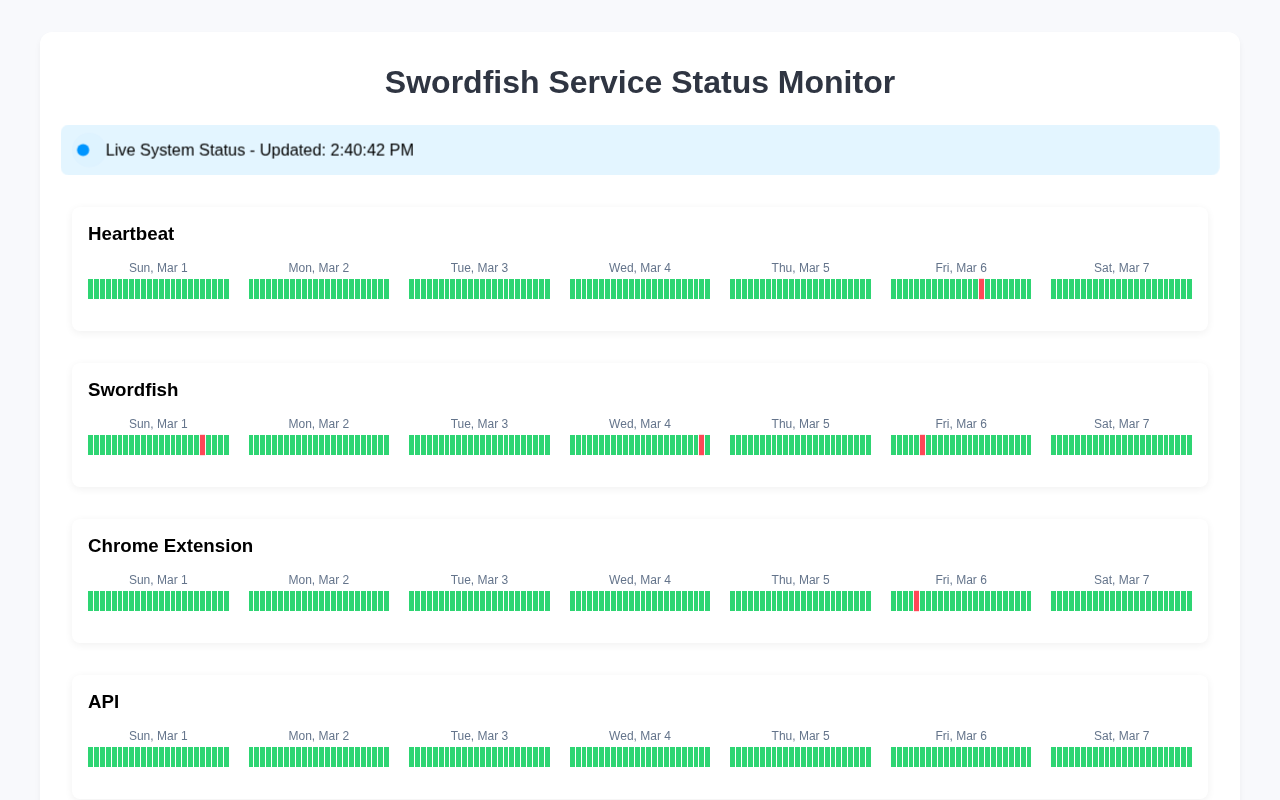The width and height of the screenshot is (1280, 800).
Task: Click the Tue, Mar 3 label under Chrome Extension
Action: click(x=479, y=580)
